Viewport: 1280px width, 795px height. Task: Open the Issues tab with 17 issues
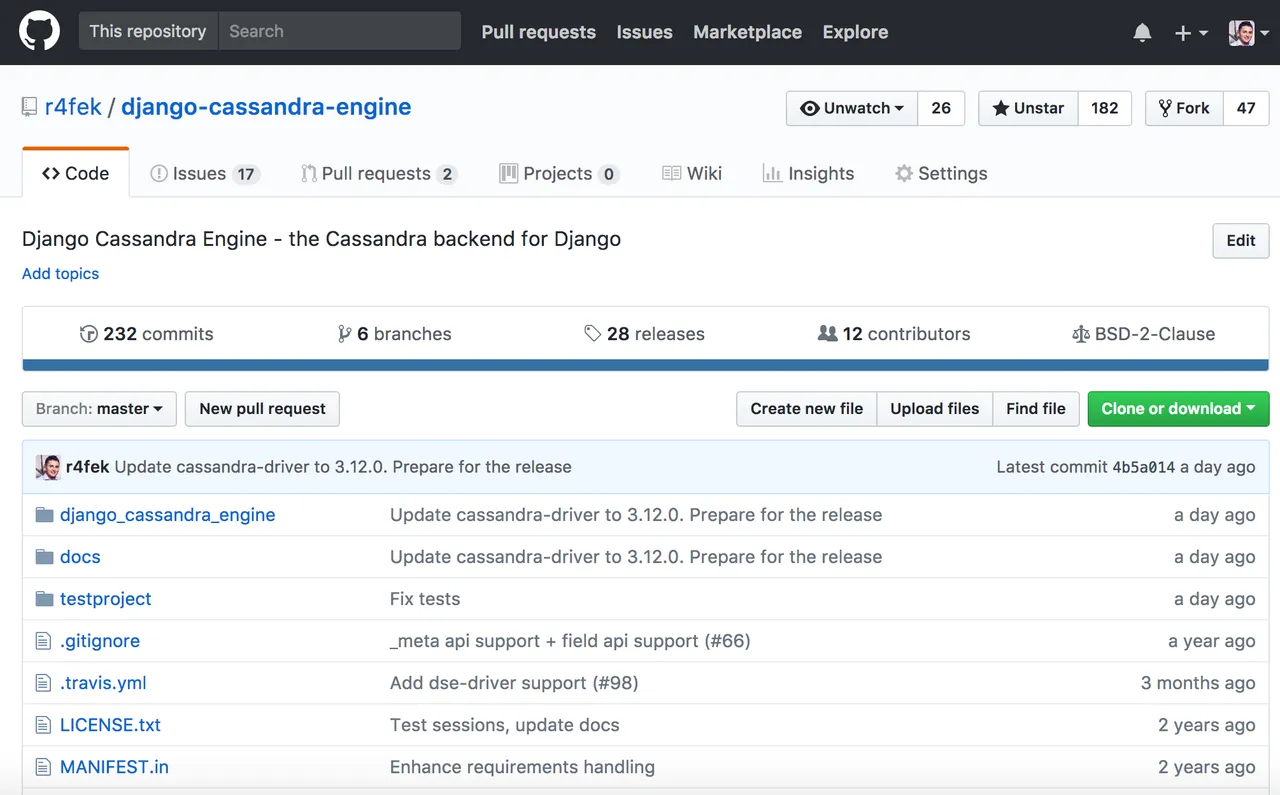(x=205, y=173)
